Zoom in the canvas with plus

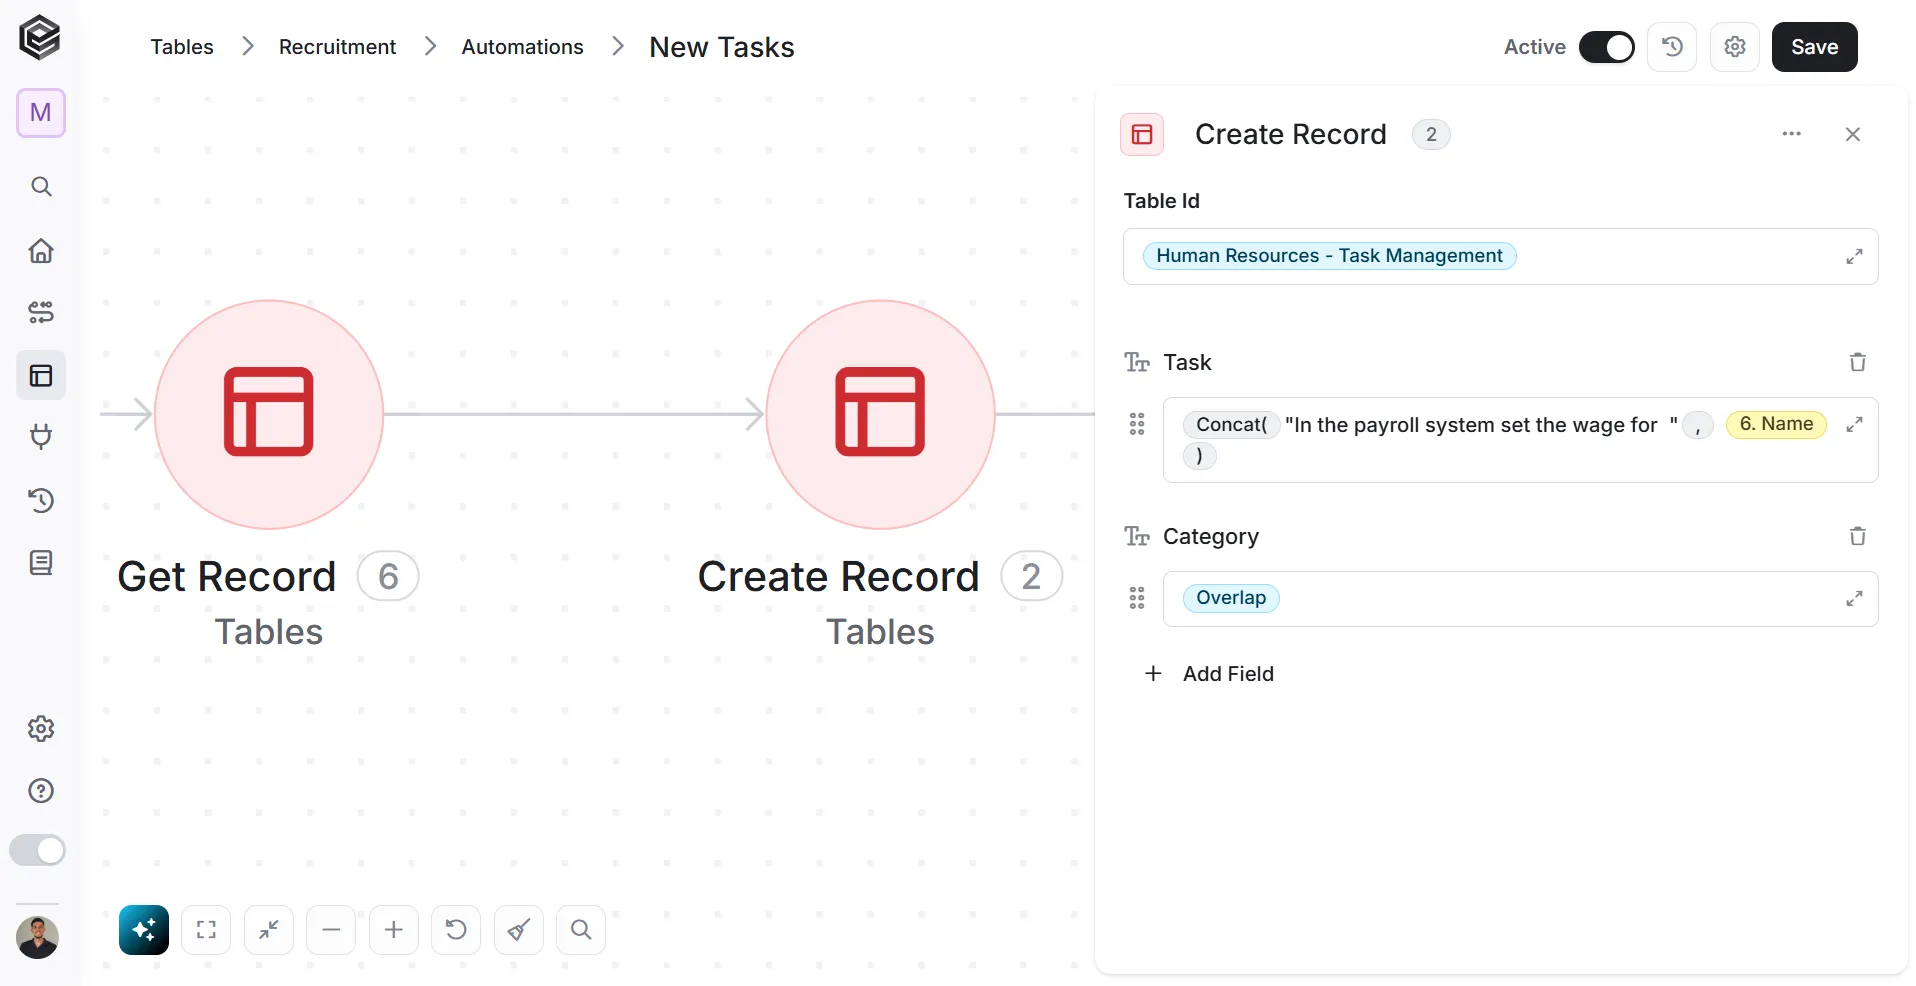394,930
